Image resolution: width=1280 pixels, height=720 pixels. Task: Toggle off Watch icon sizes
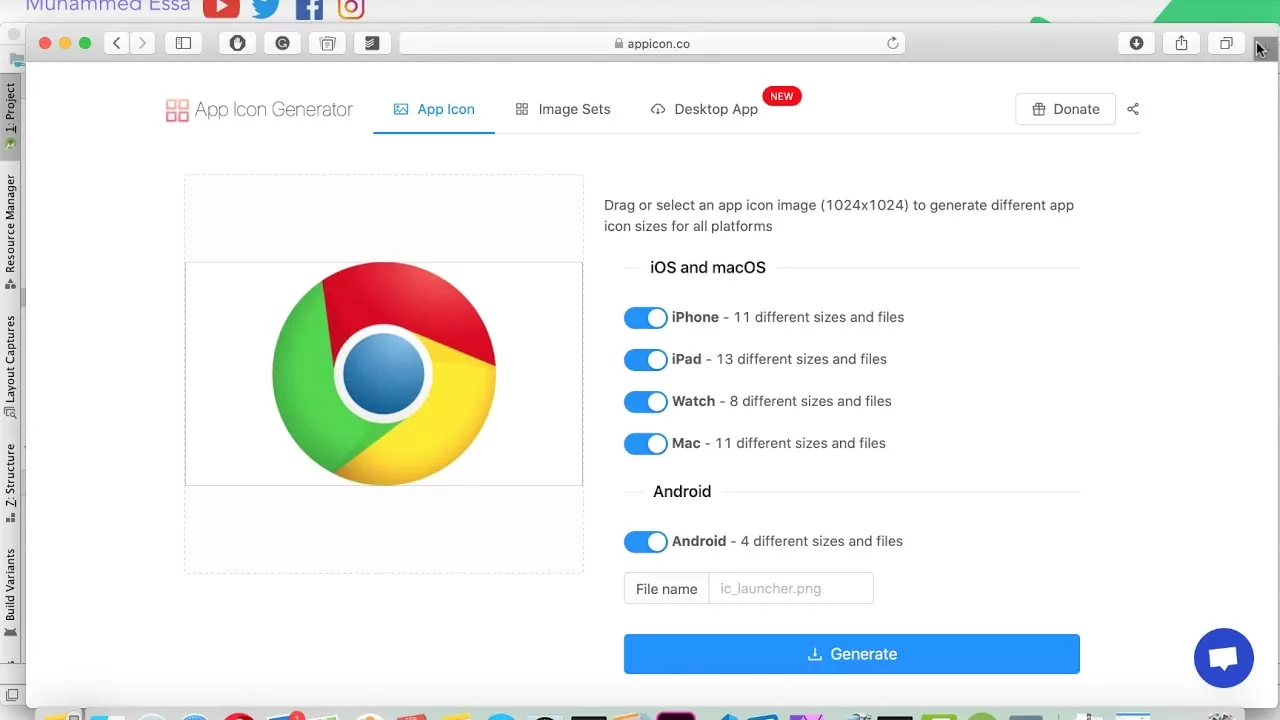(645, 402)
